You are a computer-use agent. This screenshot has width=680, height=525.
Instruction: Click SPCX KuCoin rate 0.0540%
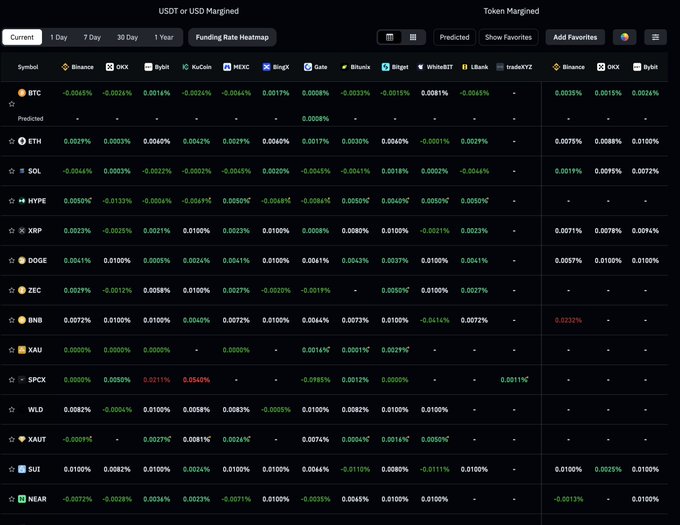(196, 380)
